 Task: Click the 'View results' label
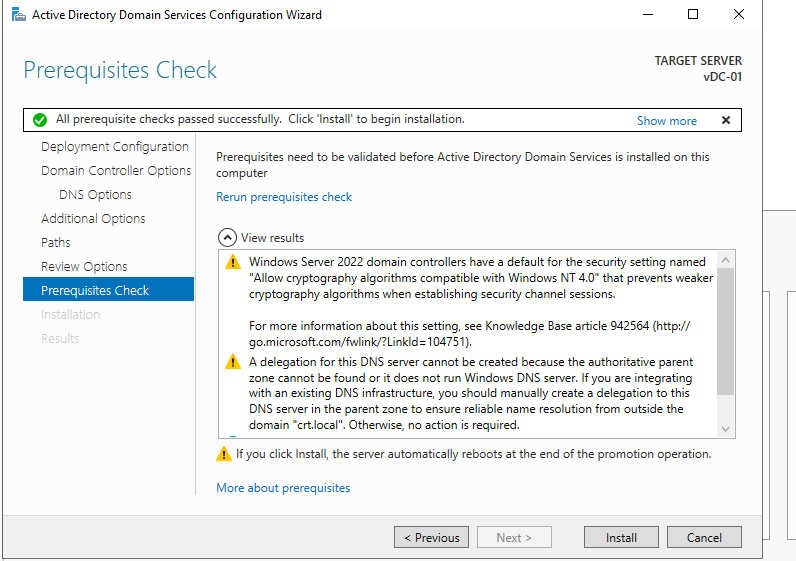(x=273, y=238)
